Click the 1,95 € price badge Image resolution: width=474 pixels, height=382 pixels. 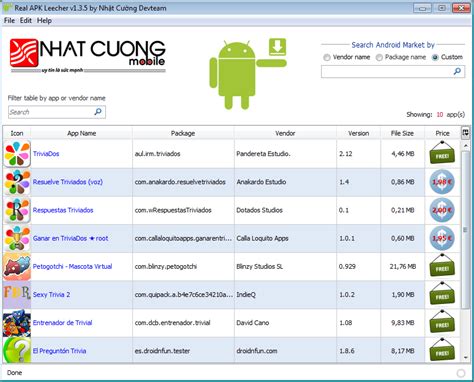coord(442,238)
